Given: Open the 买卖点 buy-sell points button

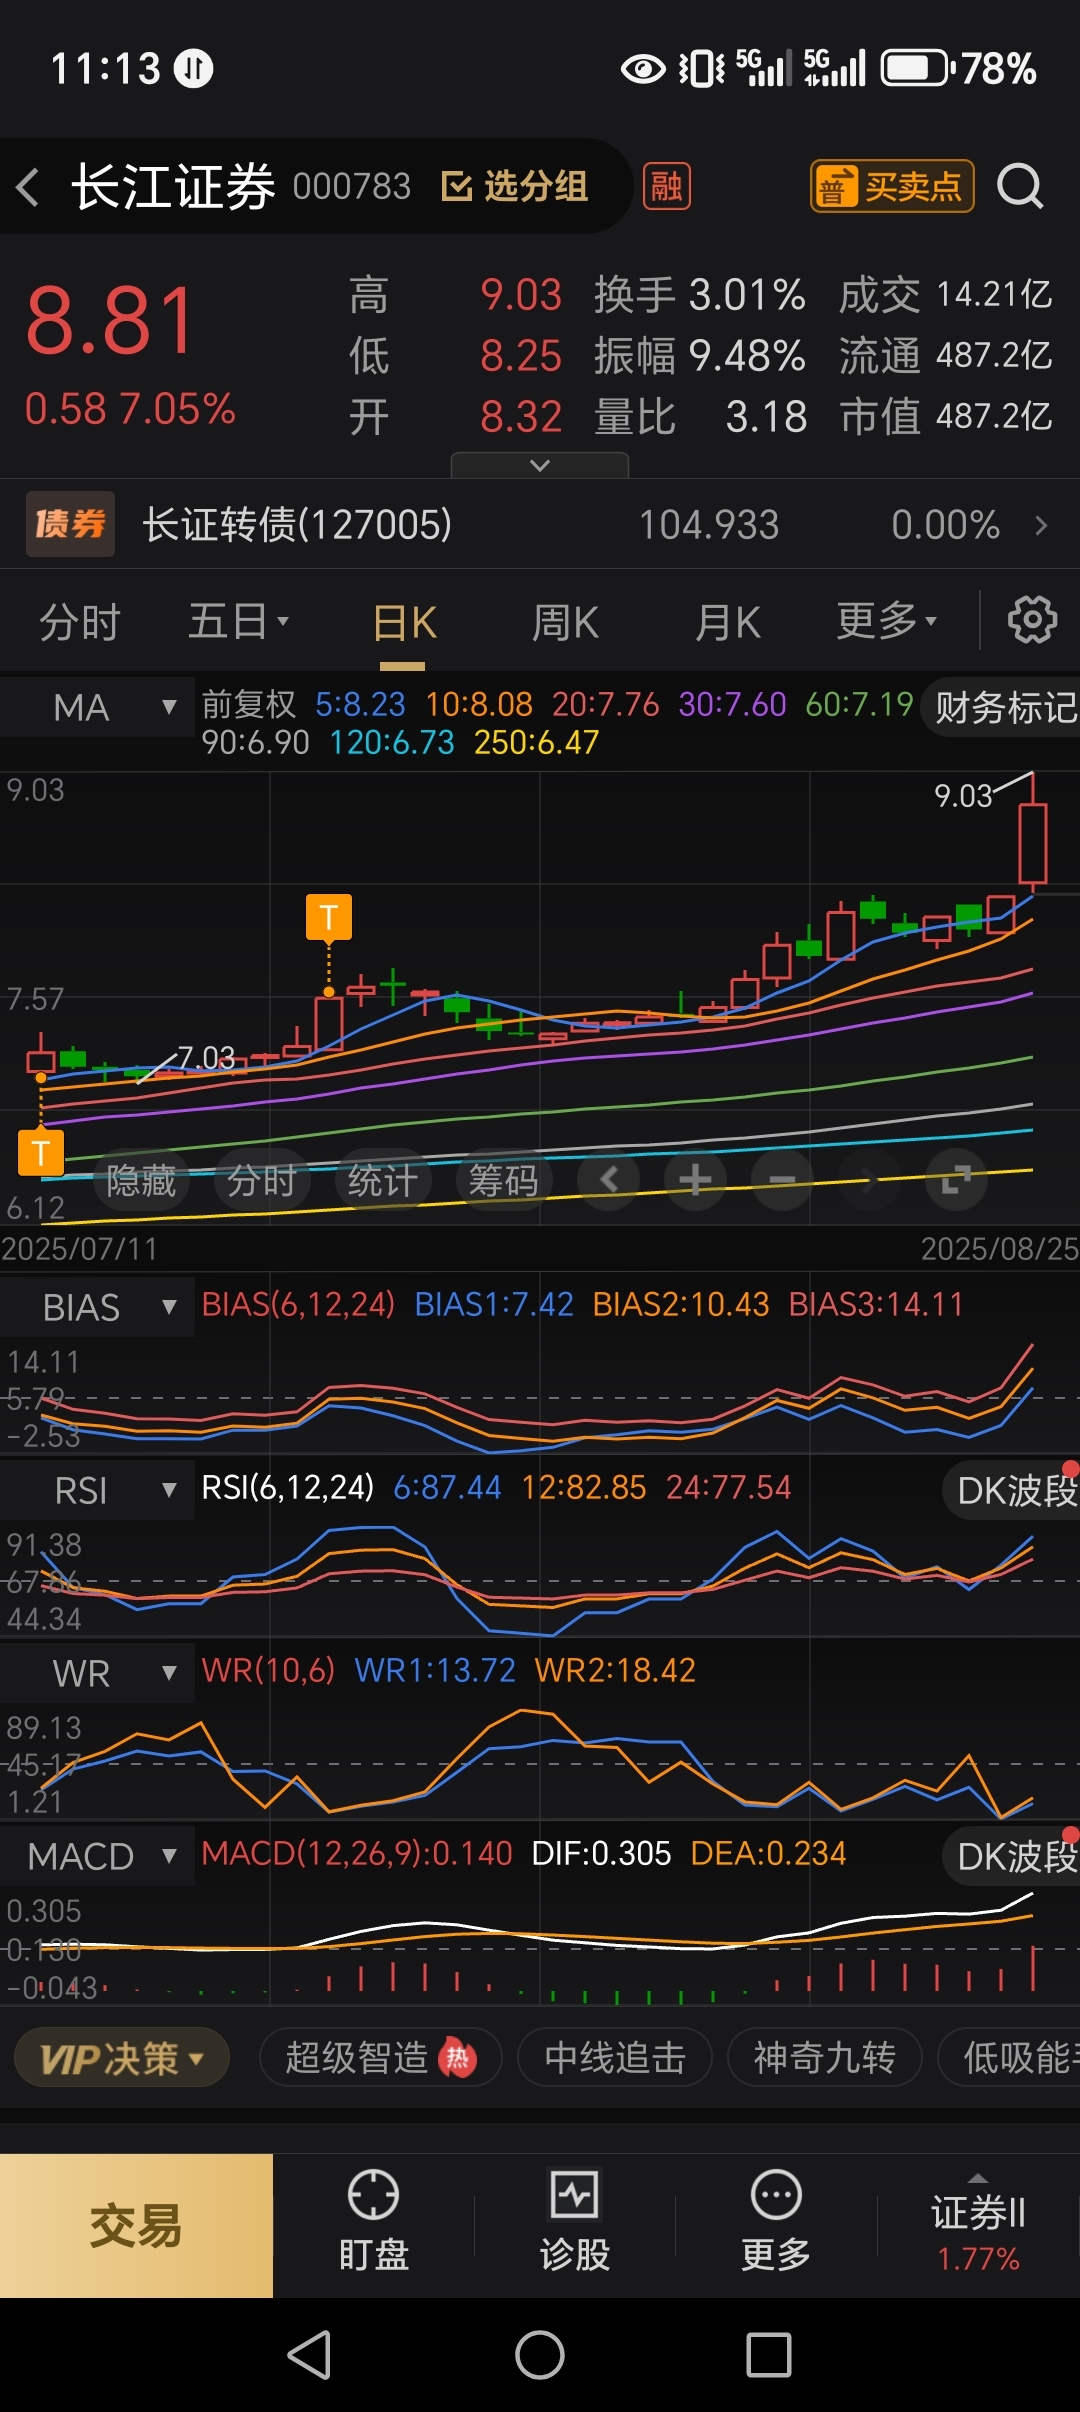Looking at the screenshot, I should point(892,187).
